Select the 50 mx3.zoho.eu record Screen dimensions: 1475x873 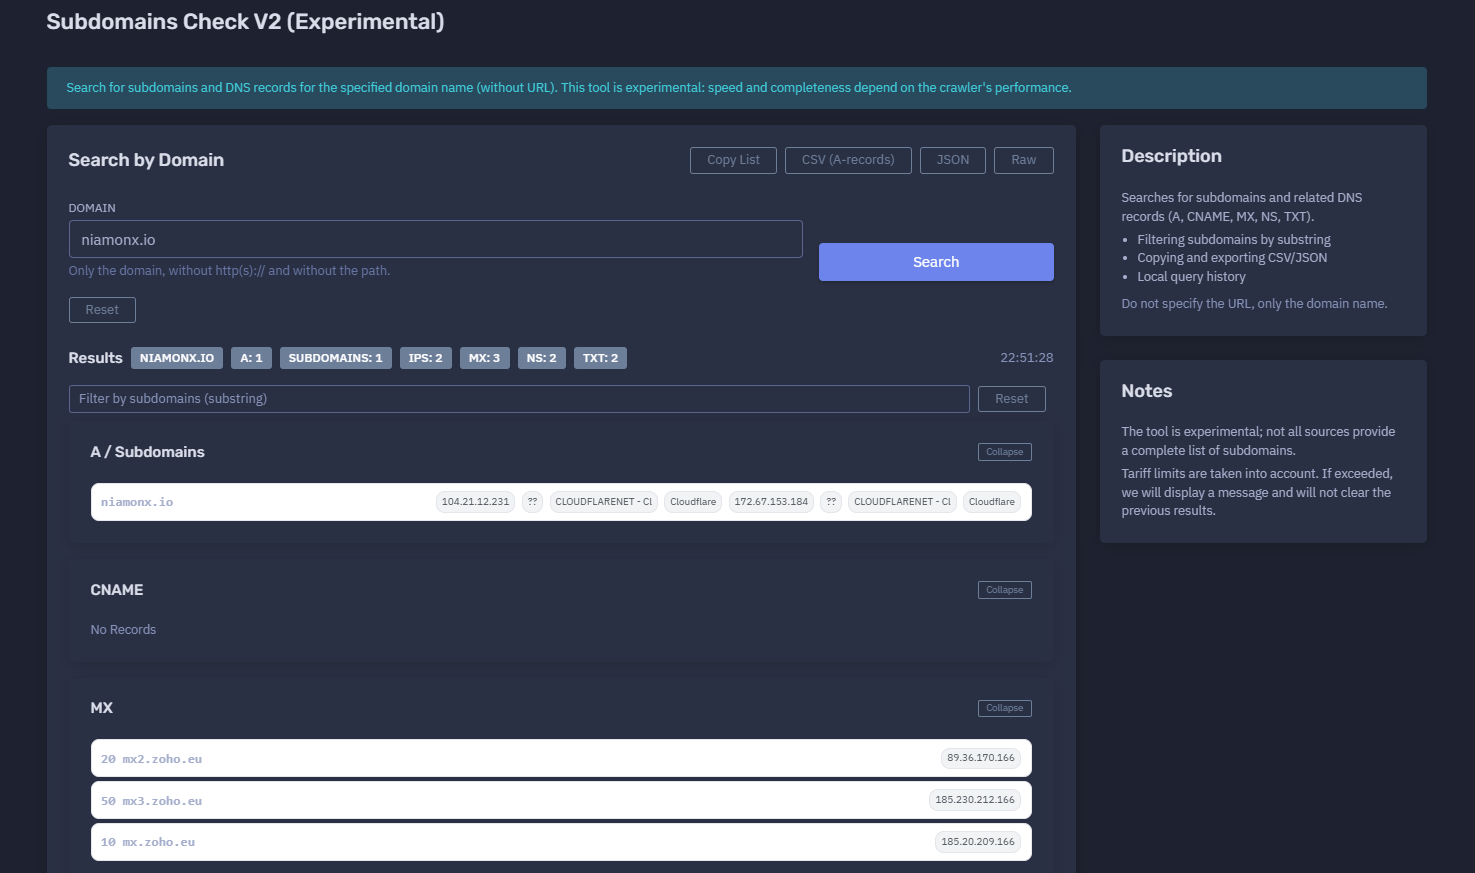(x=561, y=800)
